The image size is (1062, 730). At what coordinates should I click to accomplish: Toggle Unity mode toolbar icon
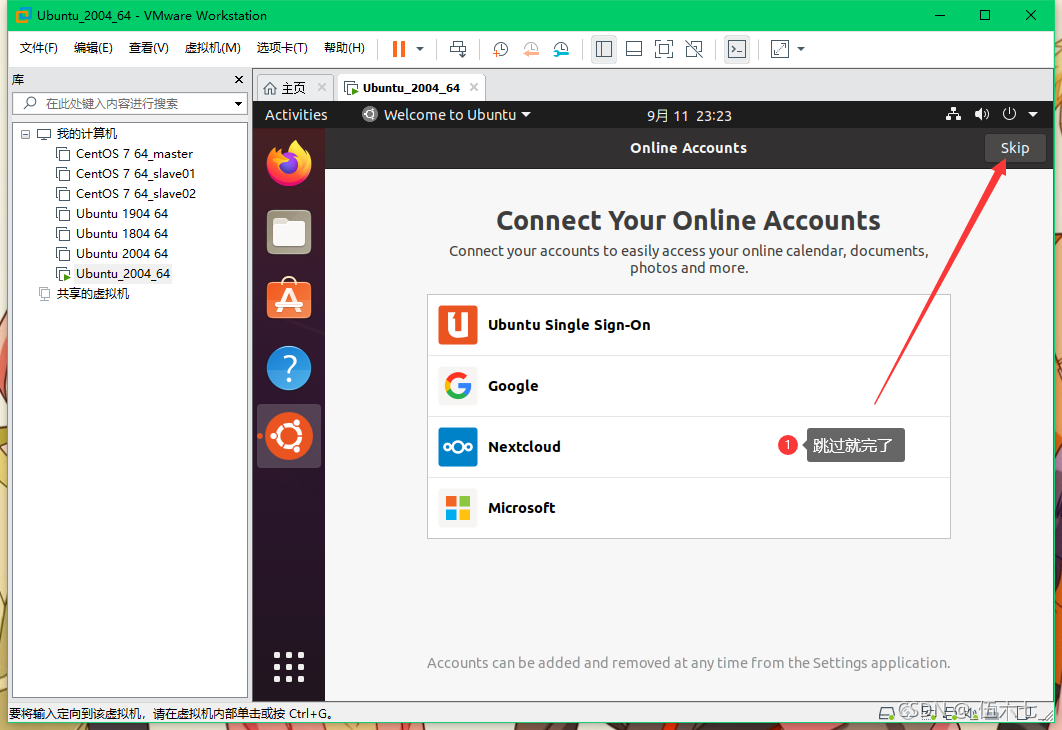pos(694,49)
